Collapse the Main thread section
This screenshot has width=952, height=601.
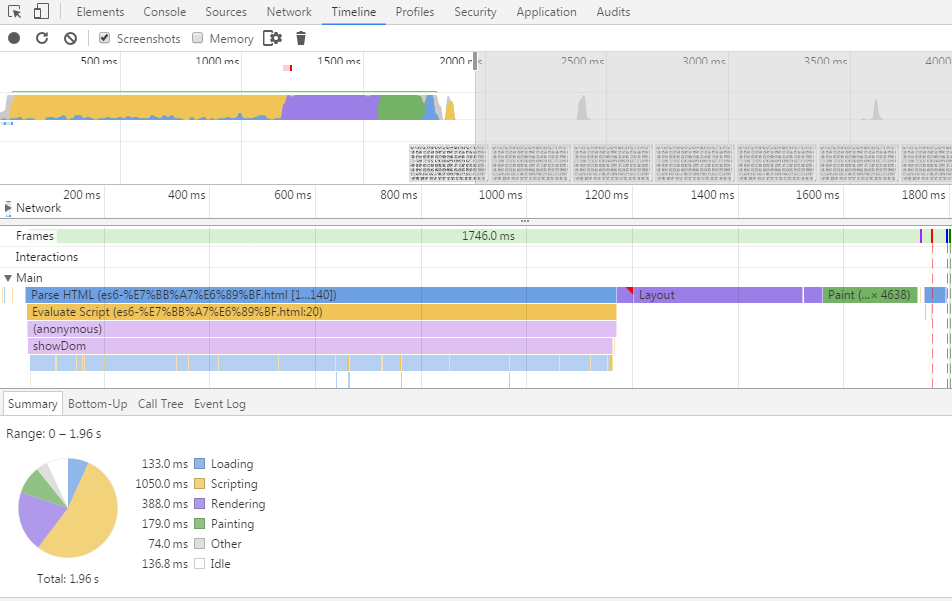click(x=8, y=277)
